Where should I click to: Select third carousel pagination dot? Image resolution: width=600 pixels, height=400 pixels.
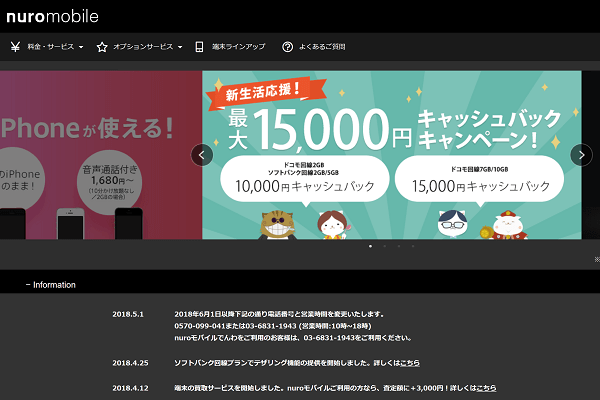(399, 246)
